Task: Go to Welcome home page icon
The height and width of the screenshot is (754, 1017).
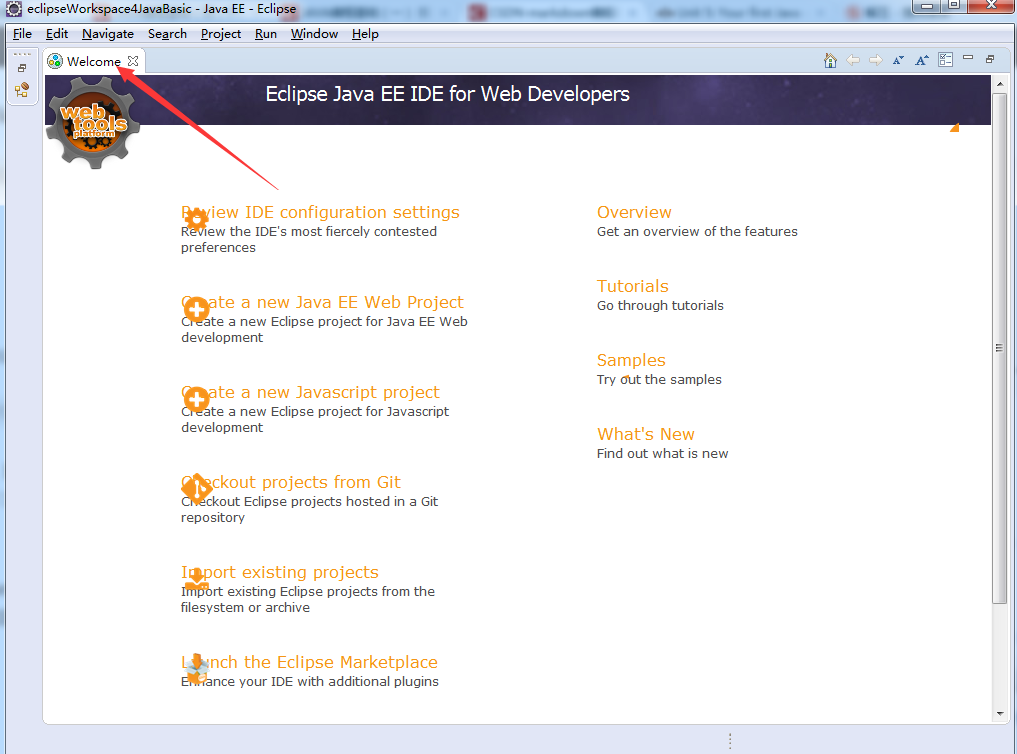Action: click(x=830, y=60)
